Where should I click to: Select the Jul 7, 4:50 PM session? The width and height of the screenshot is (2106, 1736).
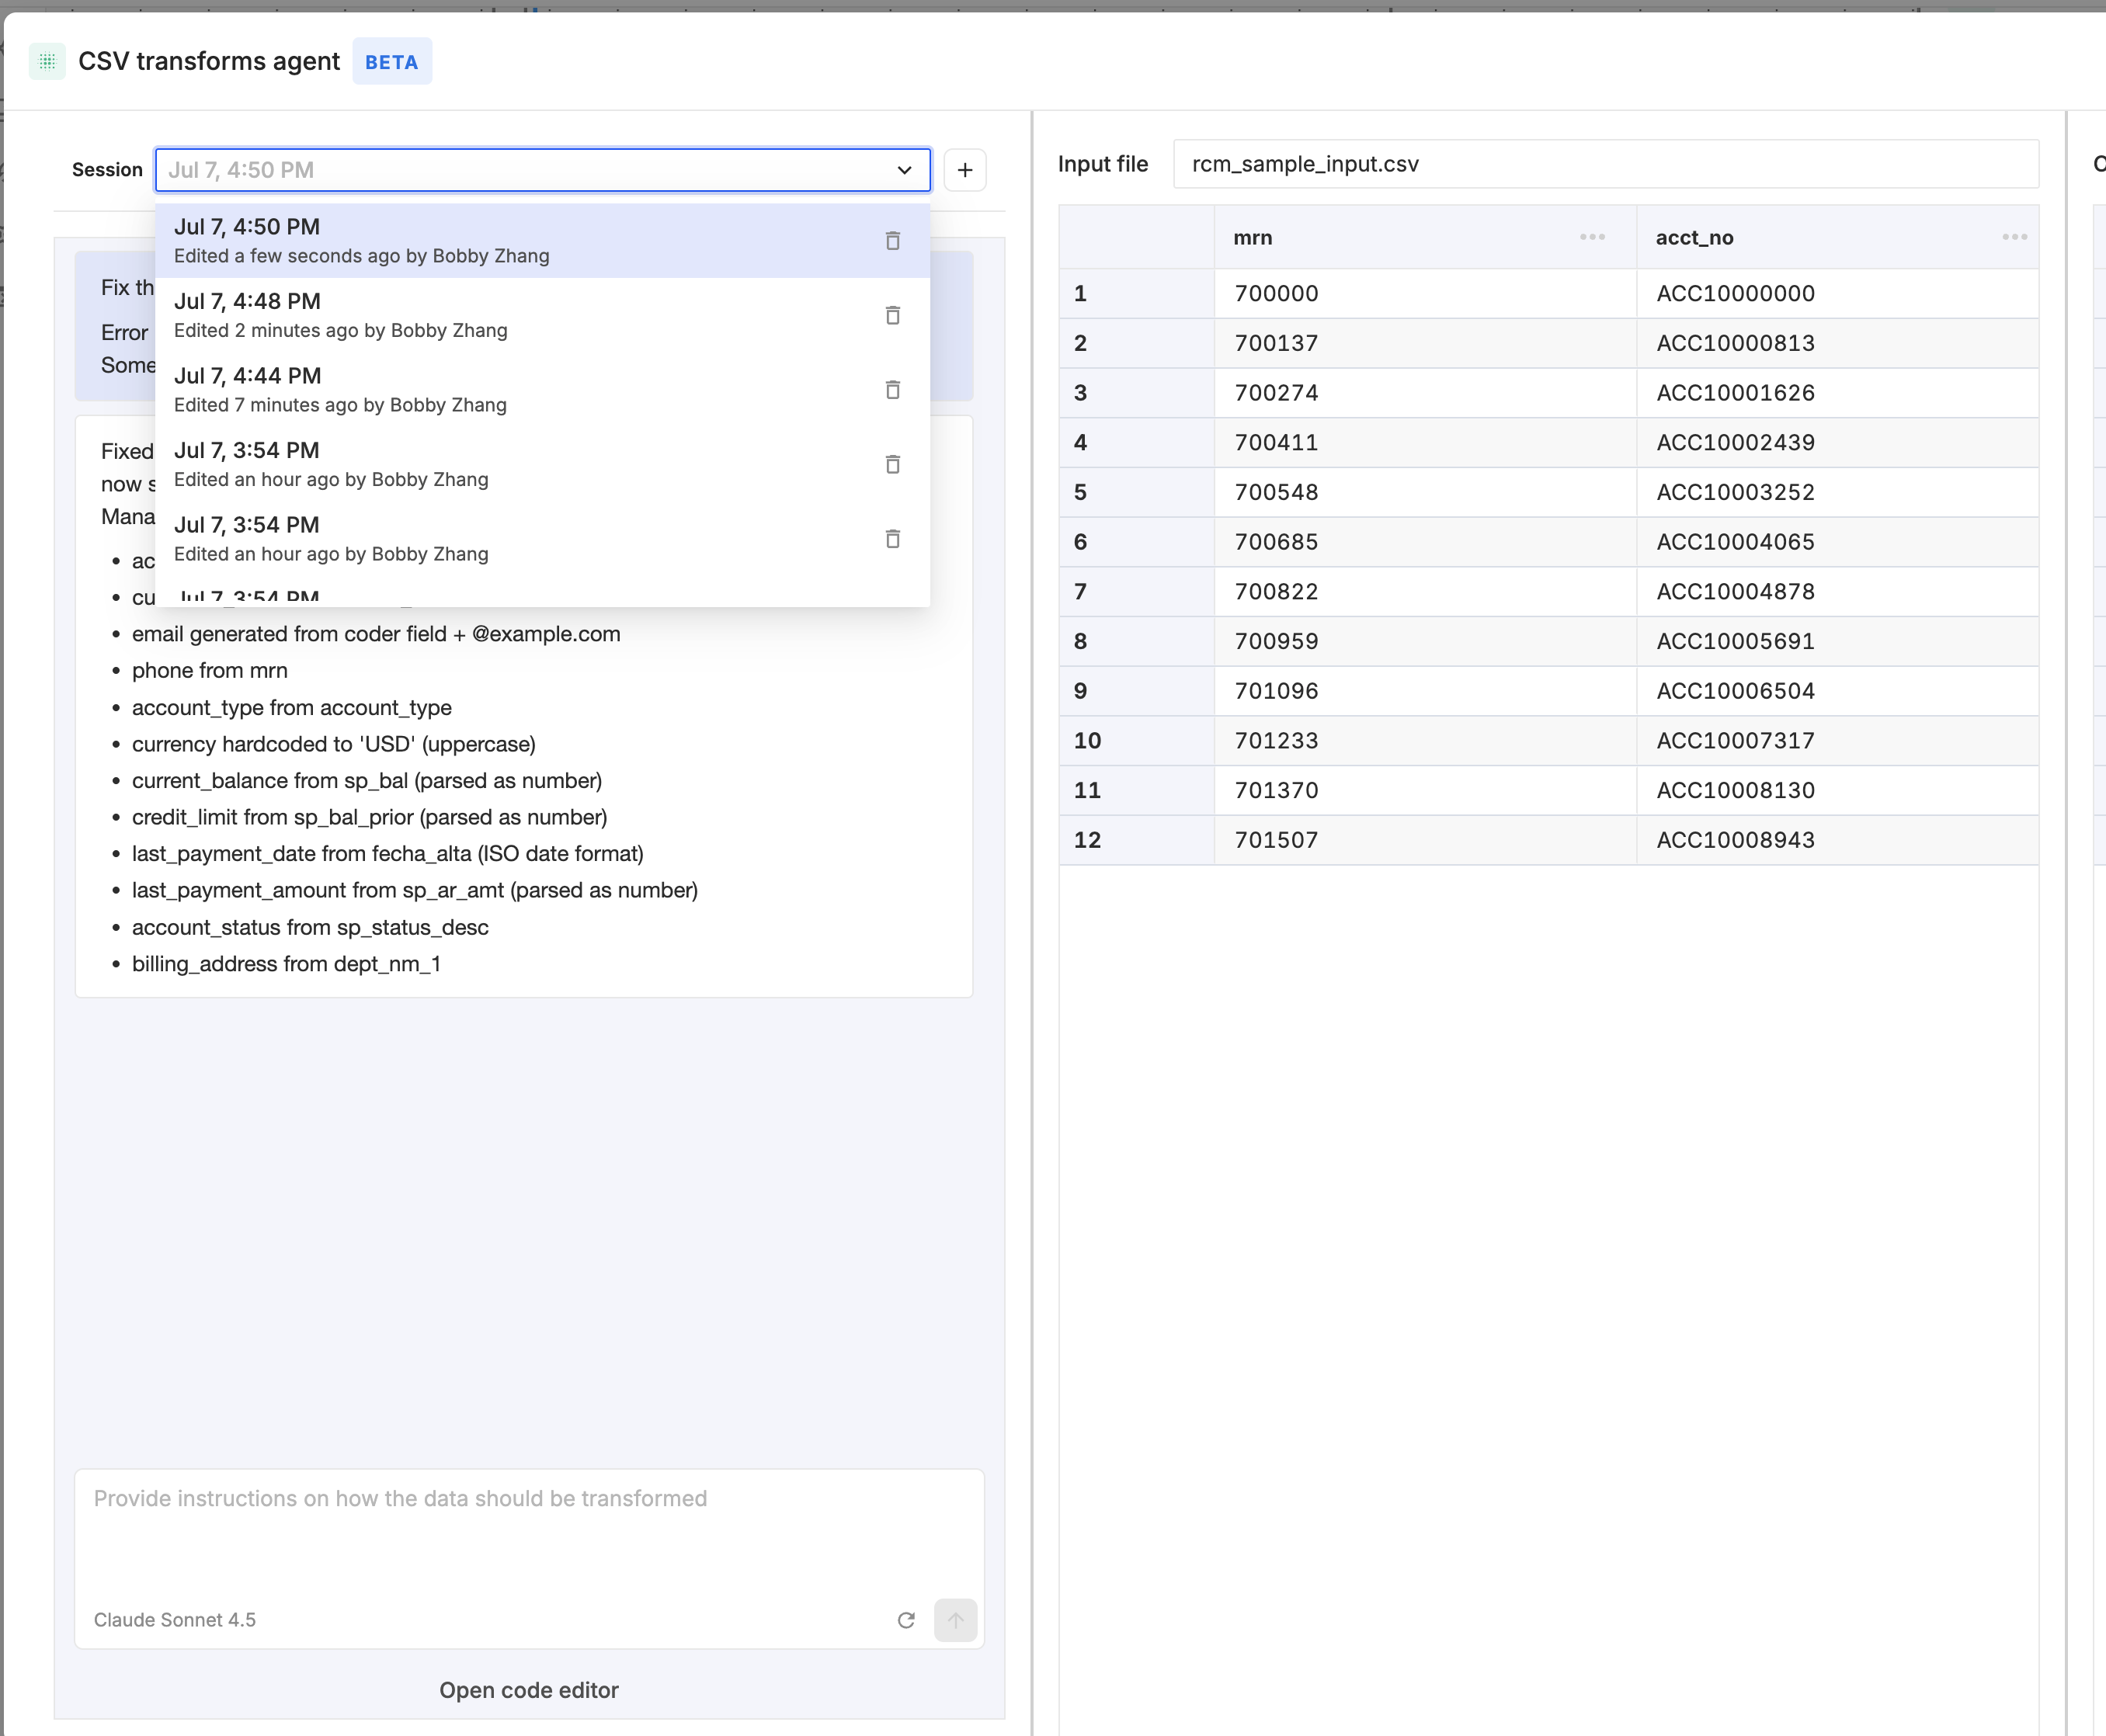pos(543,240)
